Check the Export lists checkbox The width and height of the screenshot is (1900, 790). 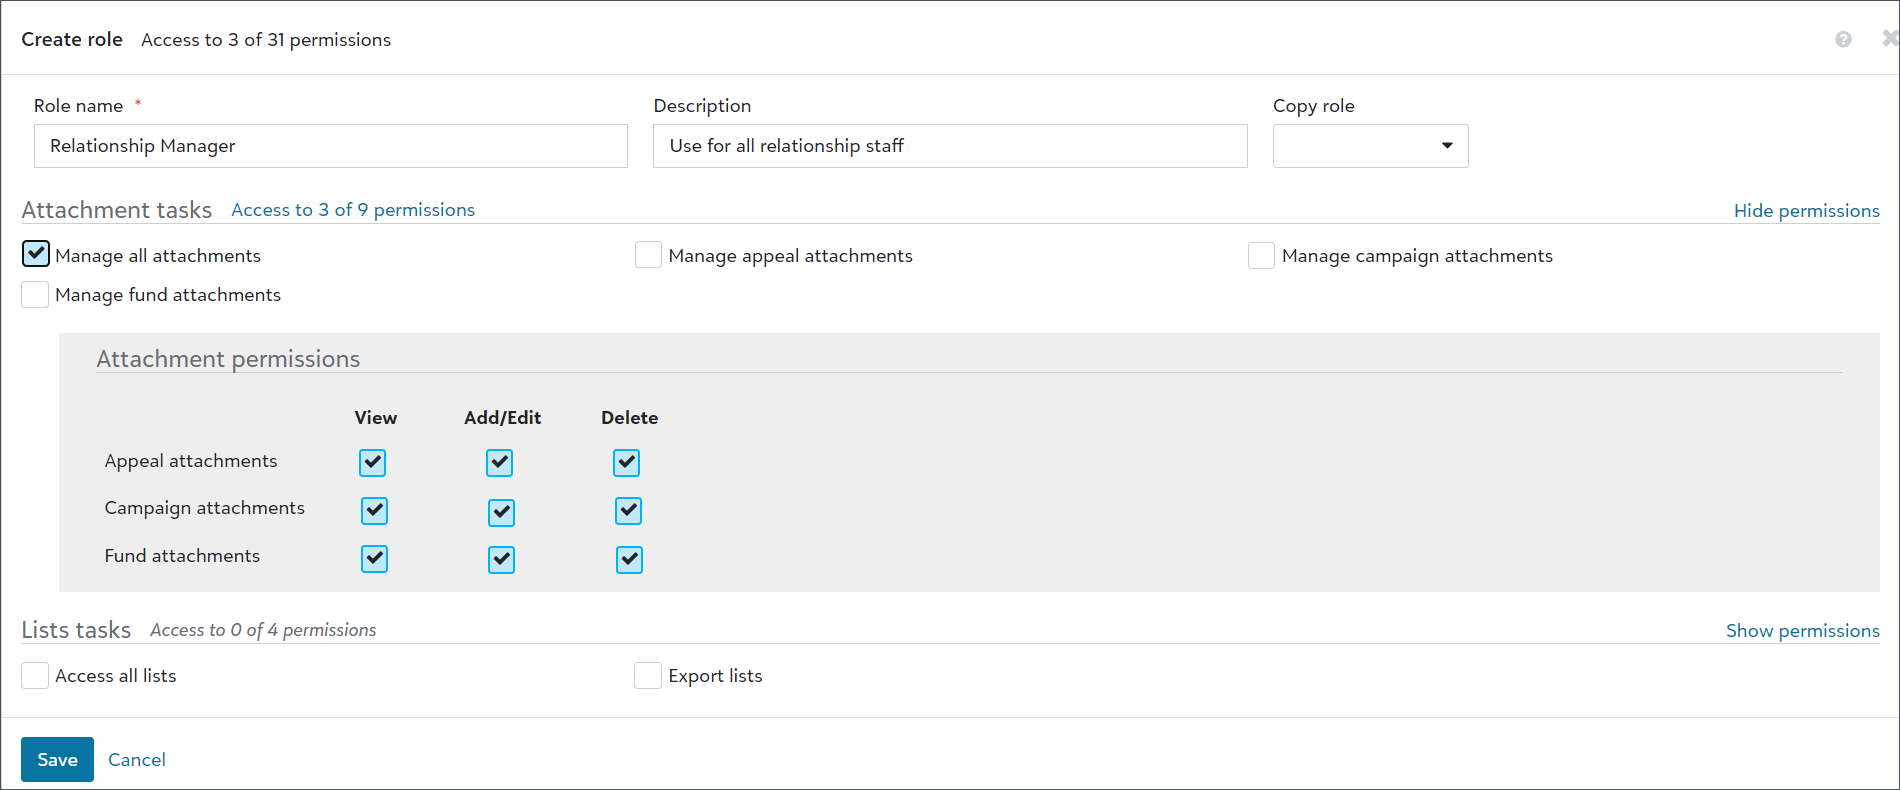point(648,675)
